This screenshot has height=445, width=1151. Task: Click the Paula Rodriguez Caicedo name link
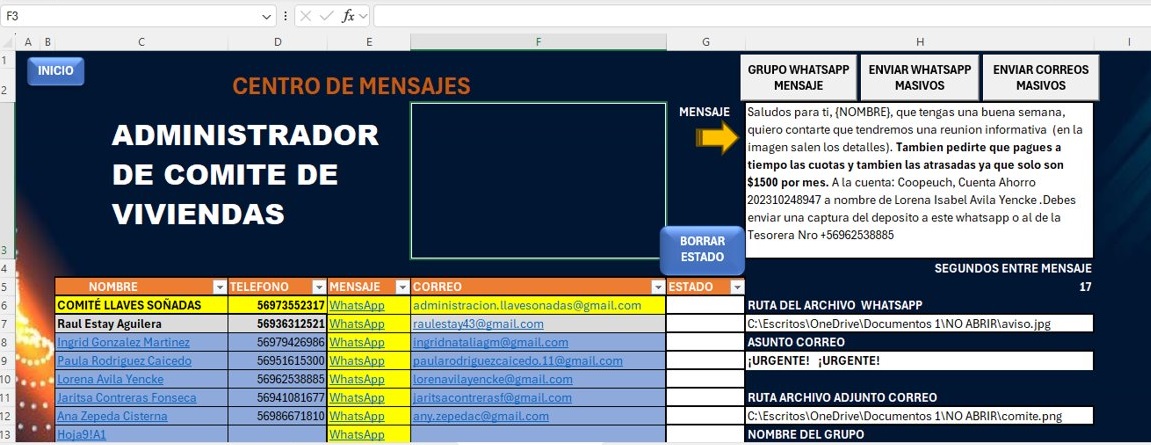124,361
